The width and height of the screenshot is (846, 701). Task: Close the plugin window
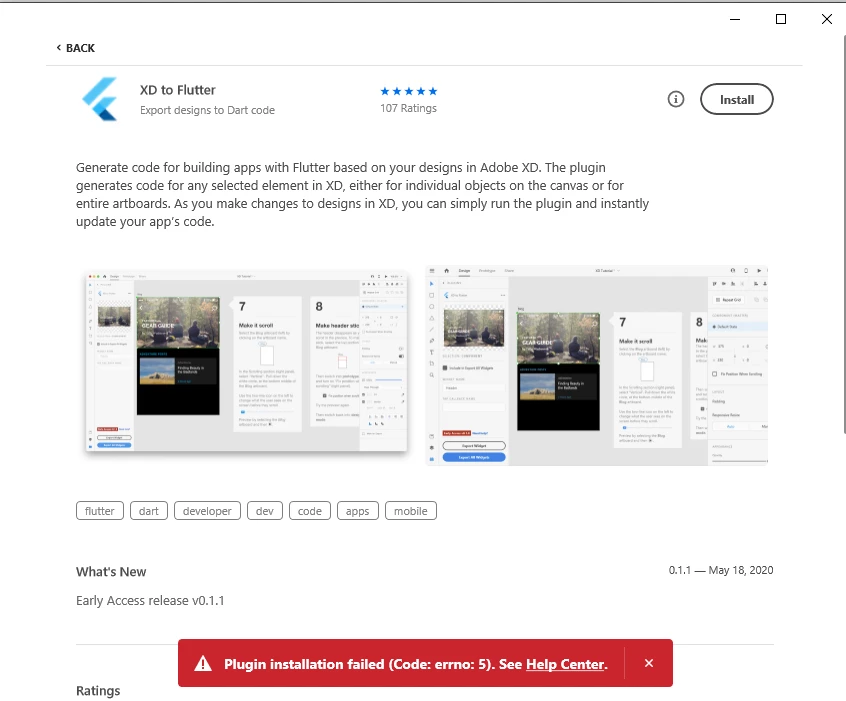tap(827, 19)
